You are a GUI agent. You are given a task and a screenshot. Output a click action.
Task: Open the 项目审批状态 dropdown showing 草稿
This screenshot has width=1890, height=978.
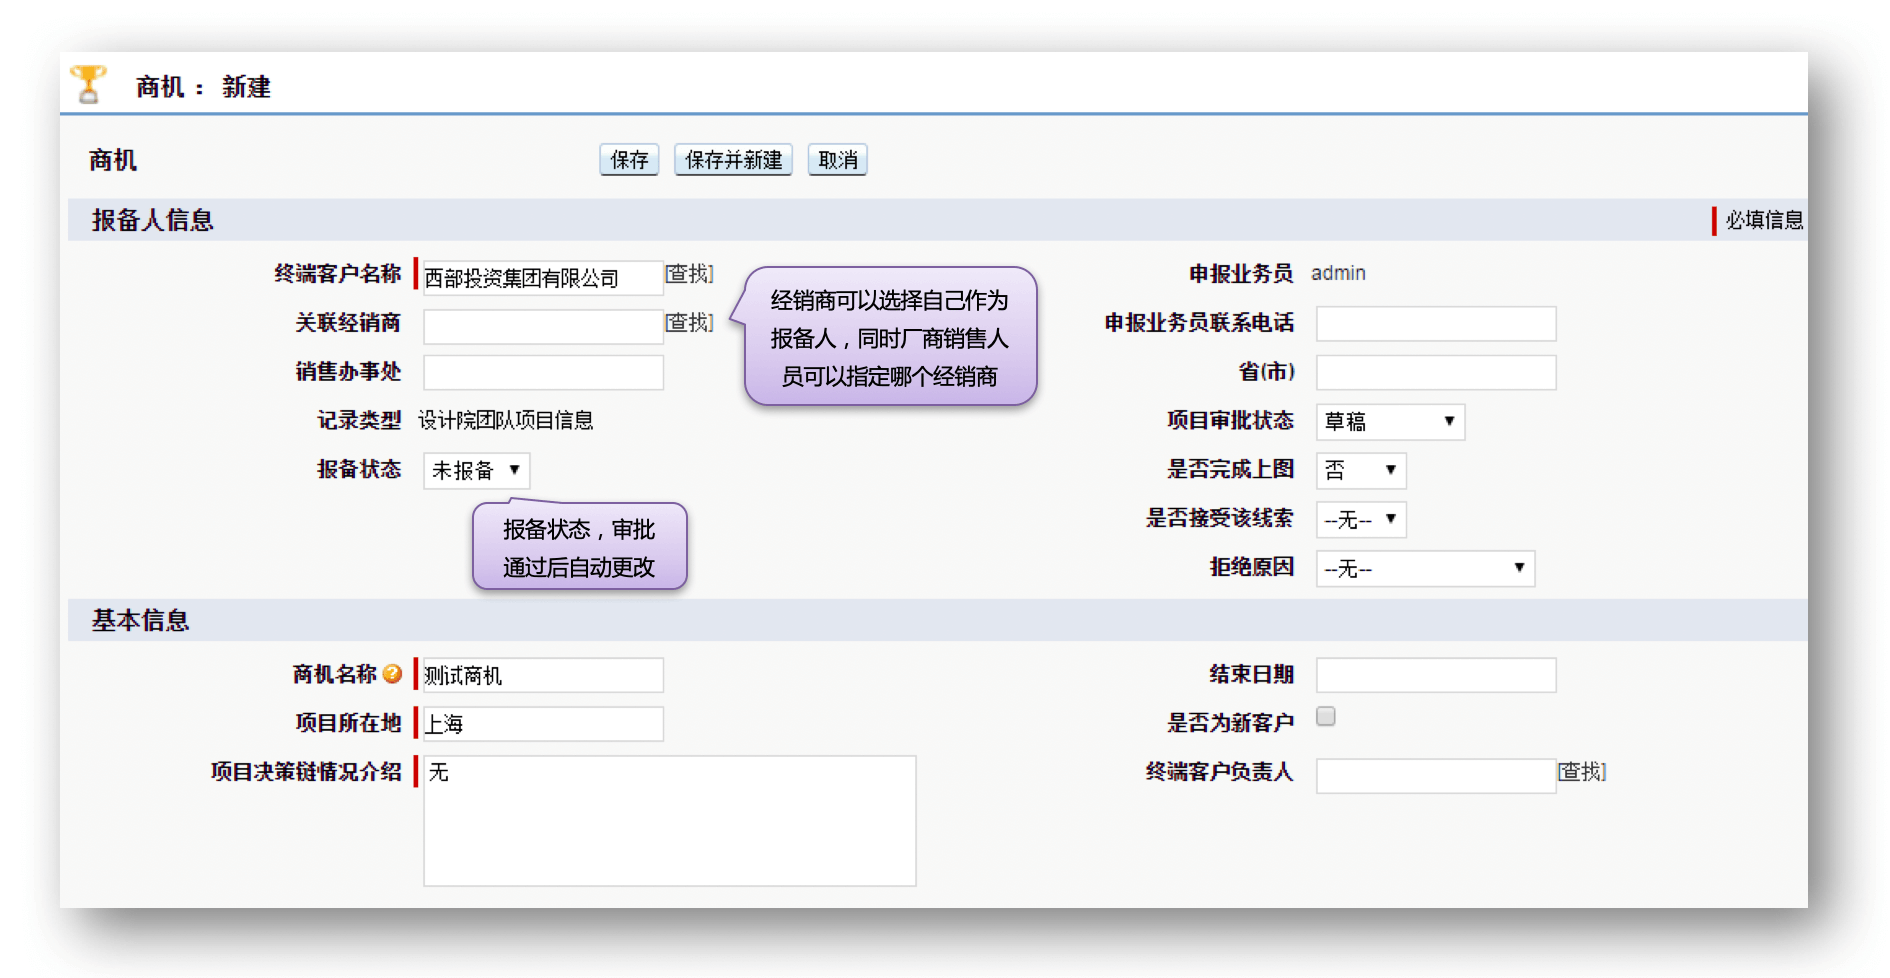click(1390, 422)
